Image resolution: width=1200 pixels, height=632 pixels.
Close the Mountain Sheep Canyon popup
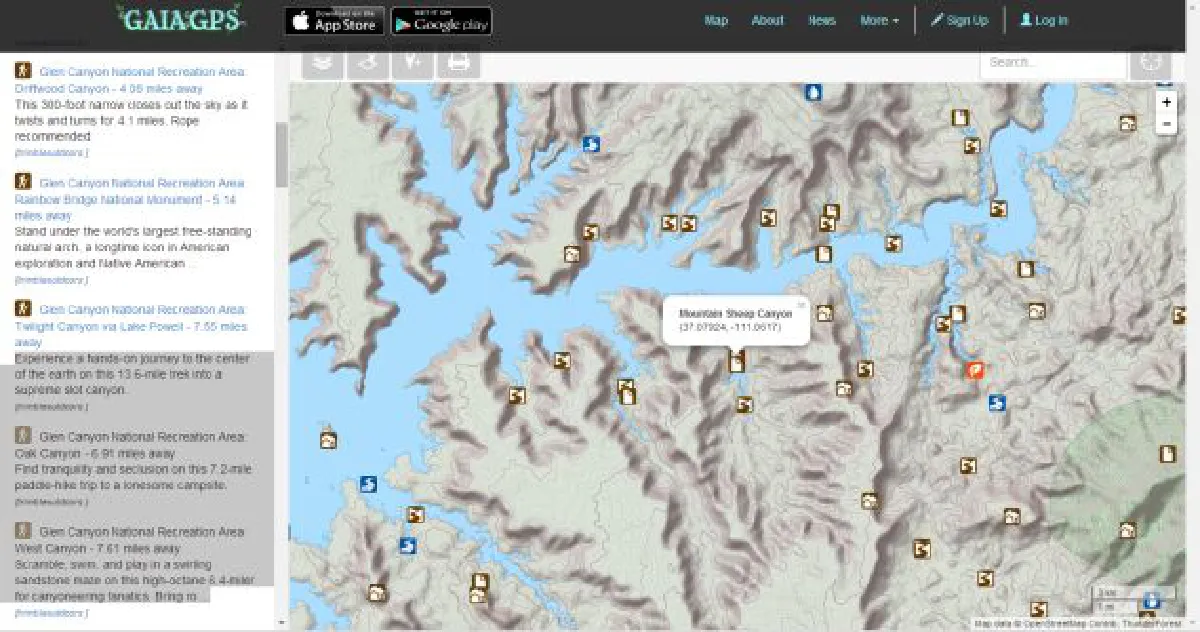800,305
